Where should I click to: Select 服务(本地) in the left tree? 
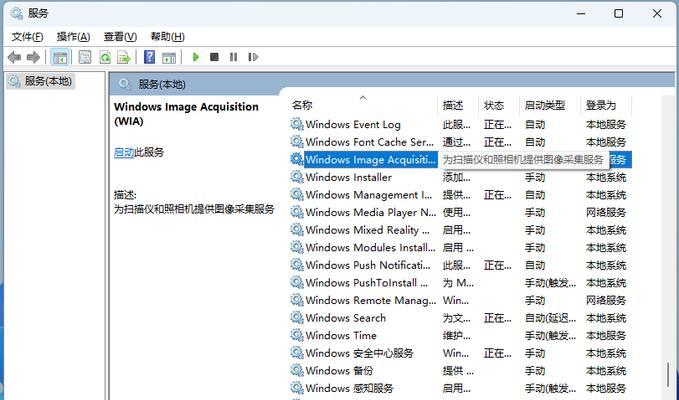[41, 81]
